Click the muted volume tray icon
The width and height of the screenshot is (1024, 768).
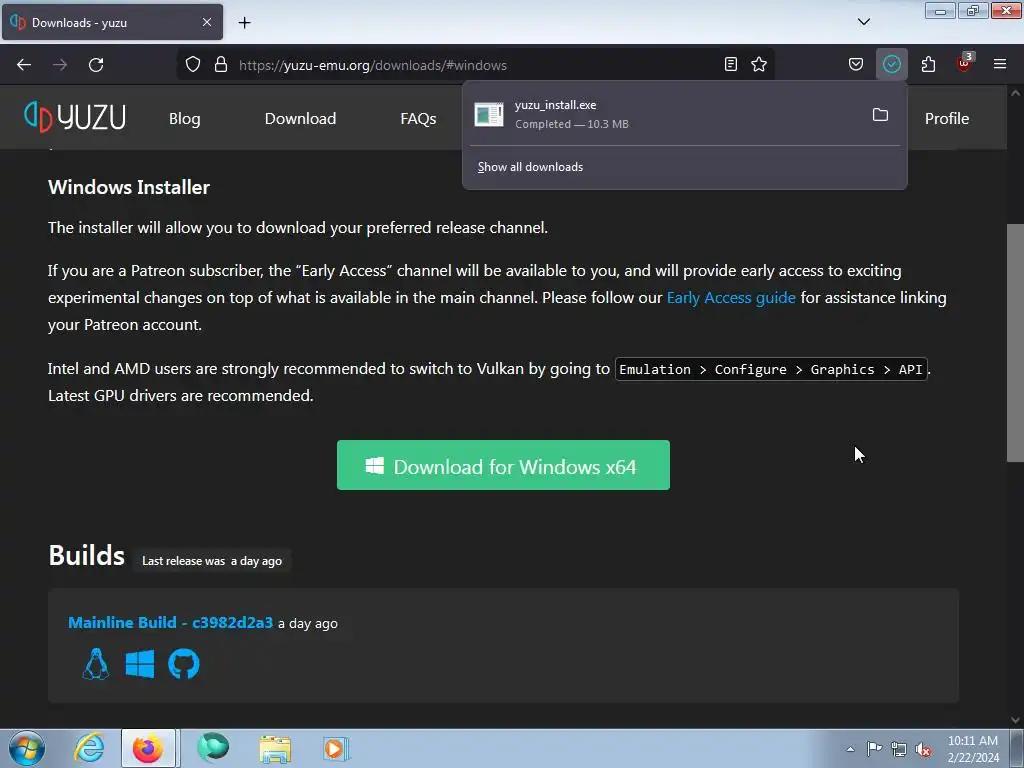tap(923, 749)
